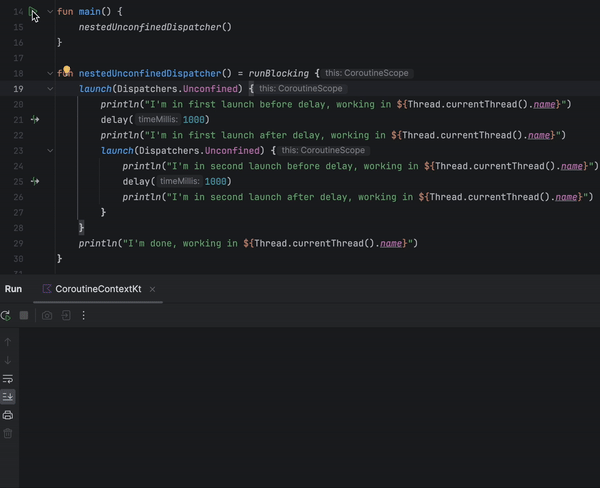This screenshot has width=600, height=488.
Task: Rerun CoroutineContextKt with the rerun icon
Action: pos(7,315)
